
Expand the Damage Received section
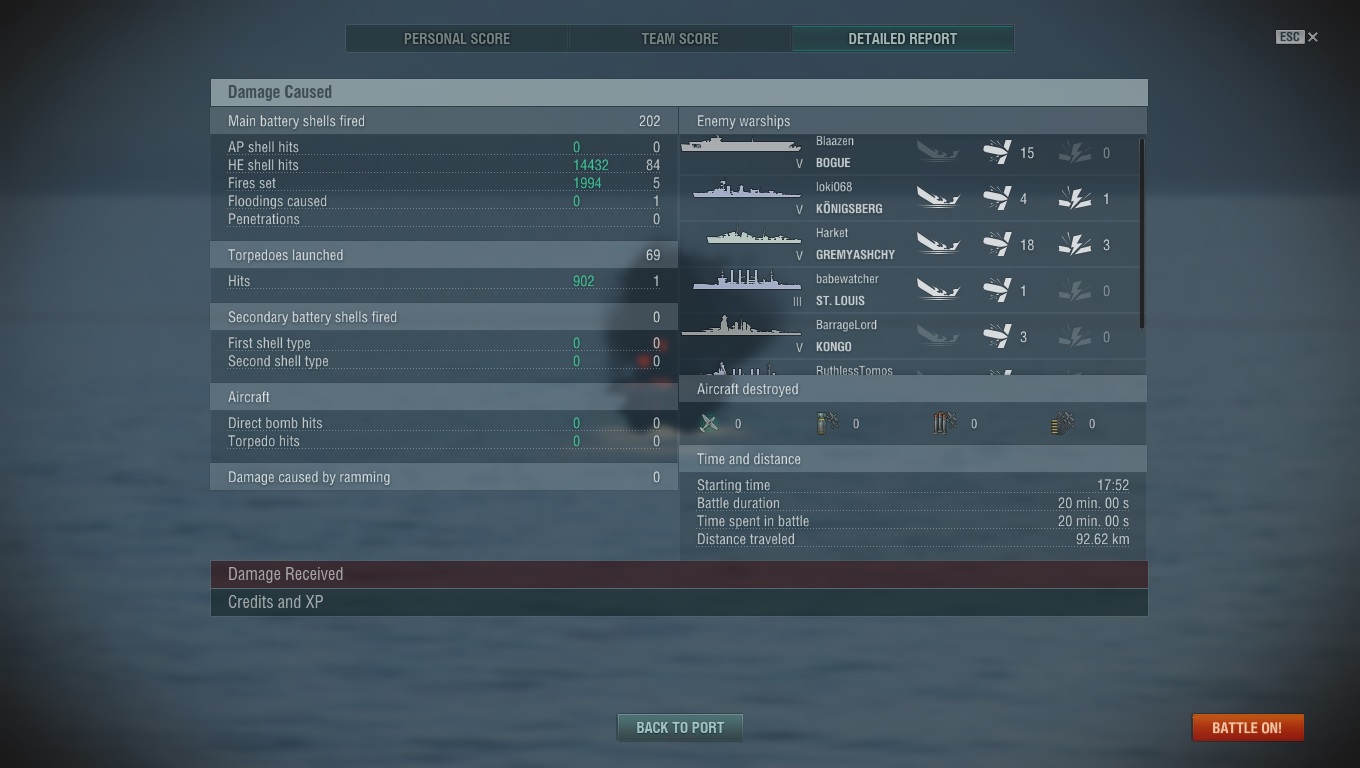tap(679, 574)
